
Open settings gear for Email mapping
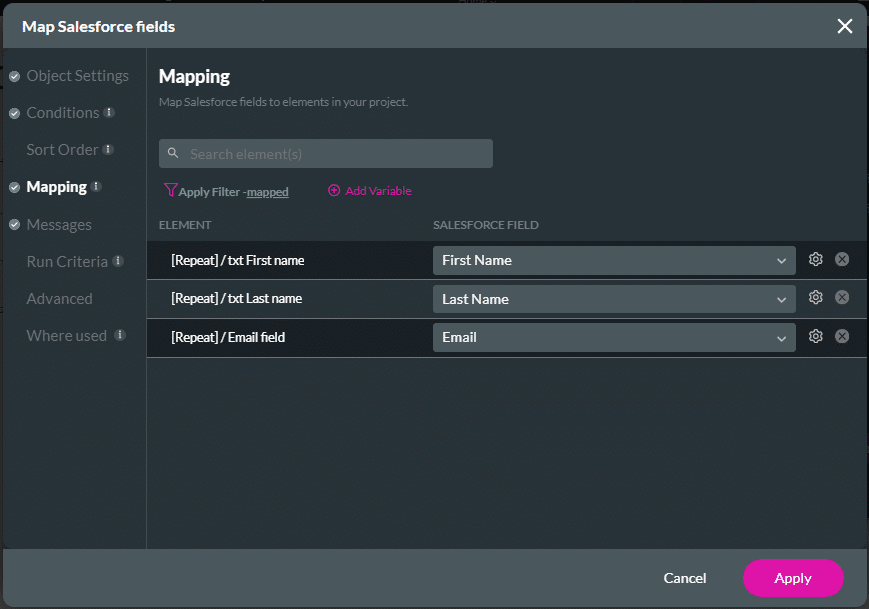(x=815, y=337)
